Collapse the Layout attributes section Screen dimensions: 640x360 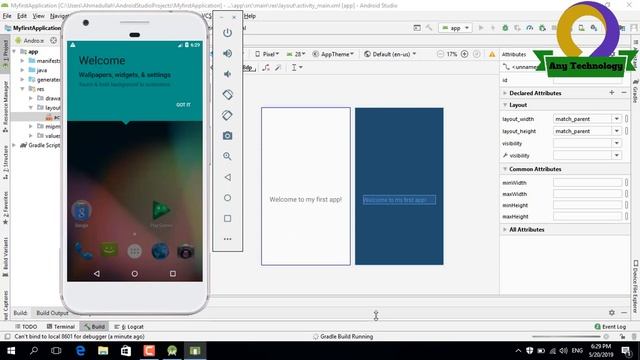point(505,105)
